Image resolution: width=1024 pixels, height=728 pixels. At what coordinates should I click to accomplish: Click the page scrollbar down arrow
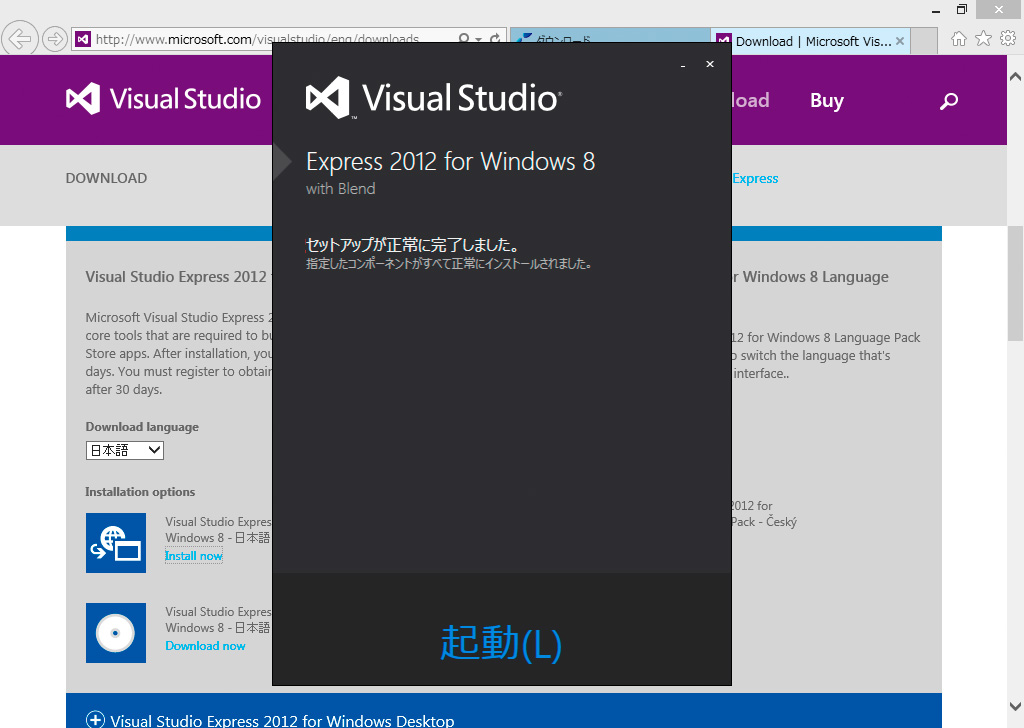(1015, 706)
